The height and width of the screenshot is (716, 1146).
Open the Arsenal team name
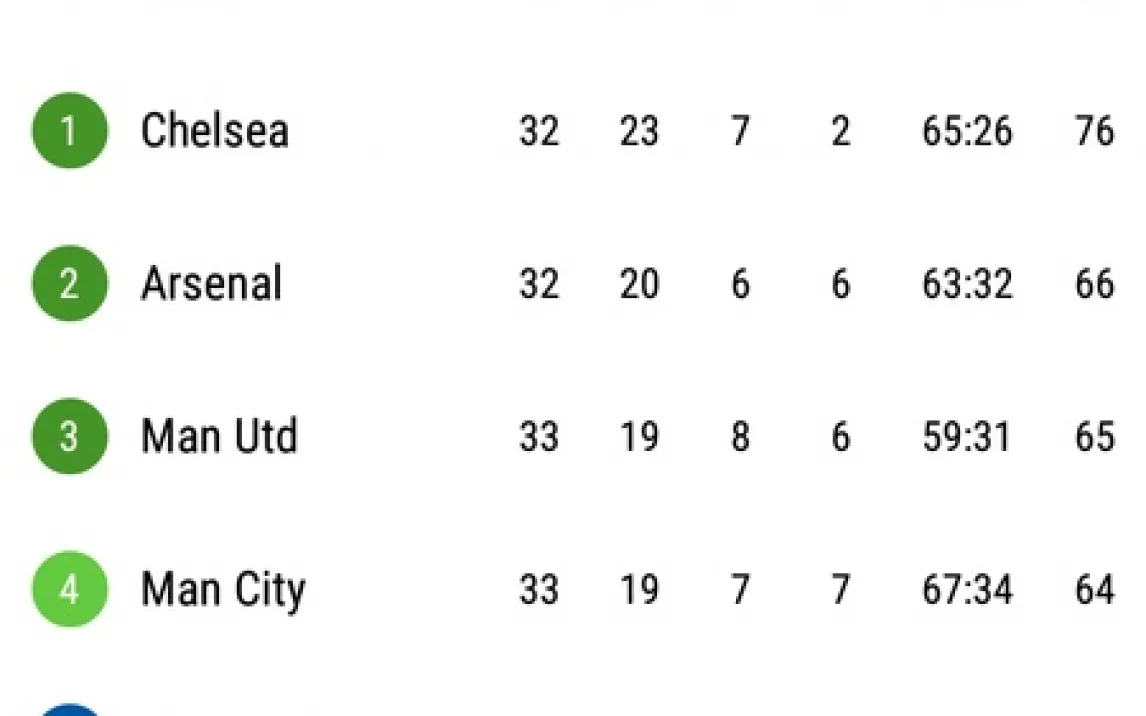click(x=211, y=284)
